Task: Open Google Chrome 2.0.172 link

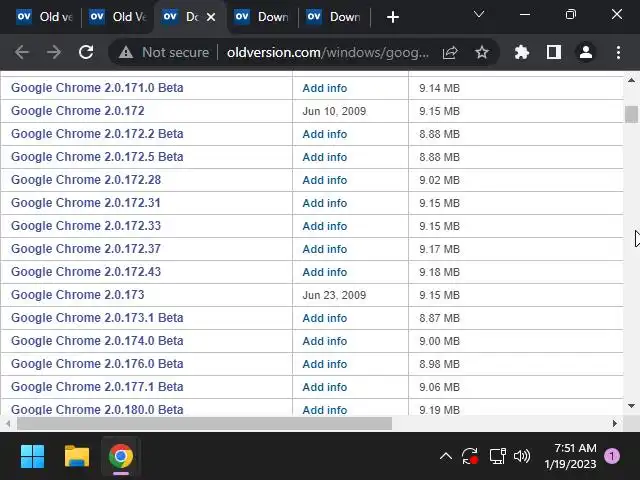Action: [x=78, y=111]
